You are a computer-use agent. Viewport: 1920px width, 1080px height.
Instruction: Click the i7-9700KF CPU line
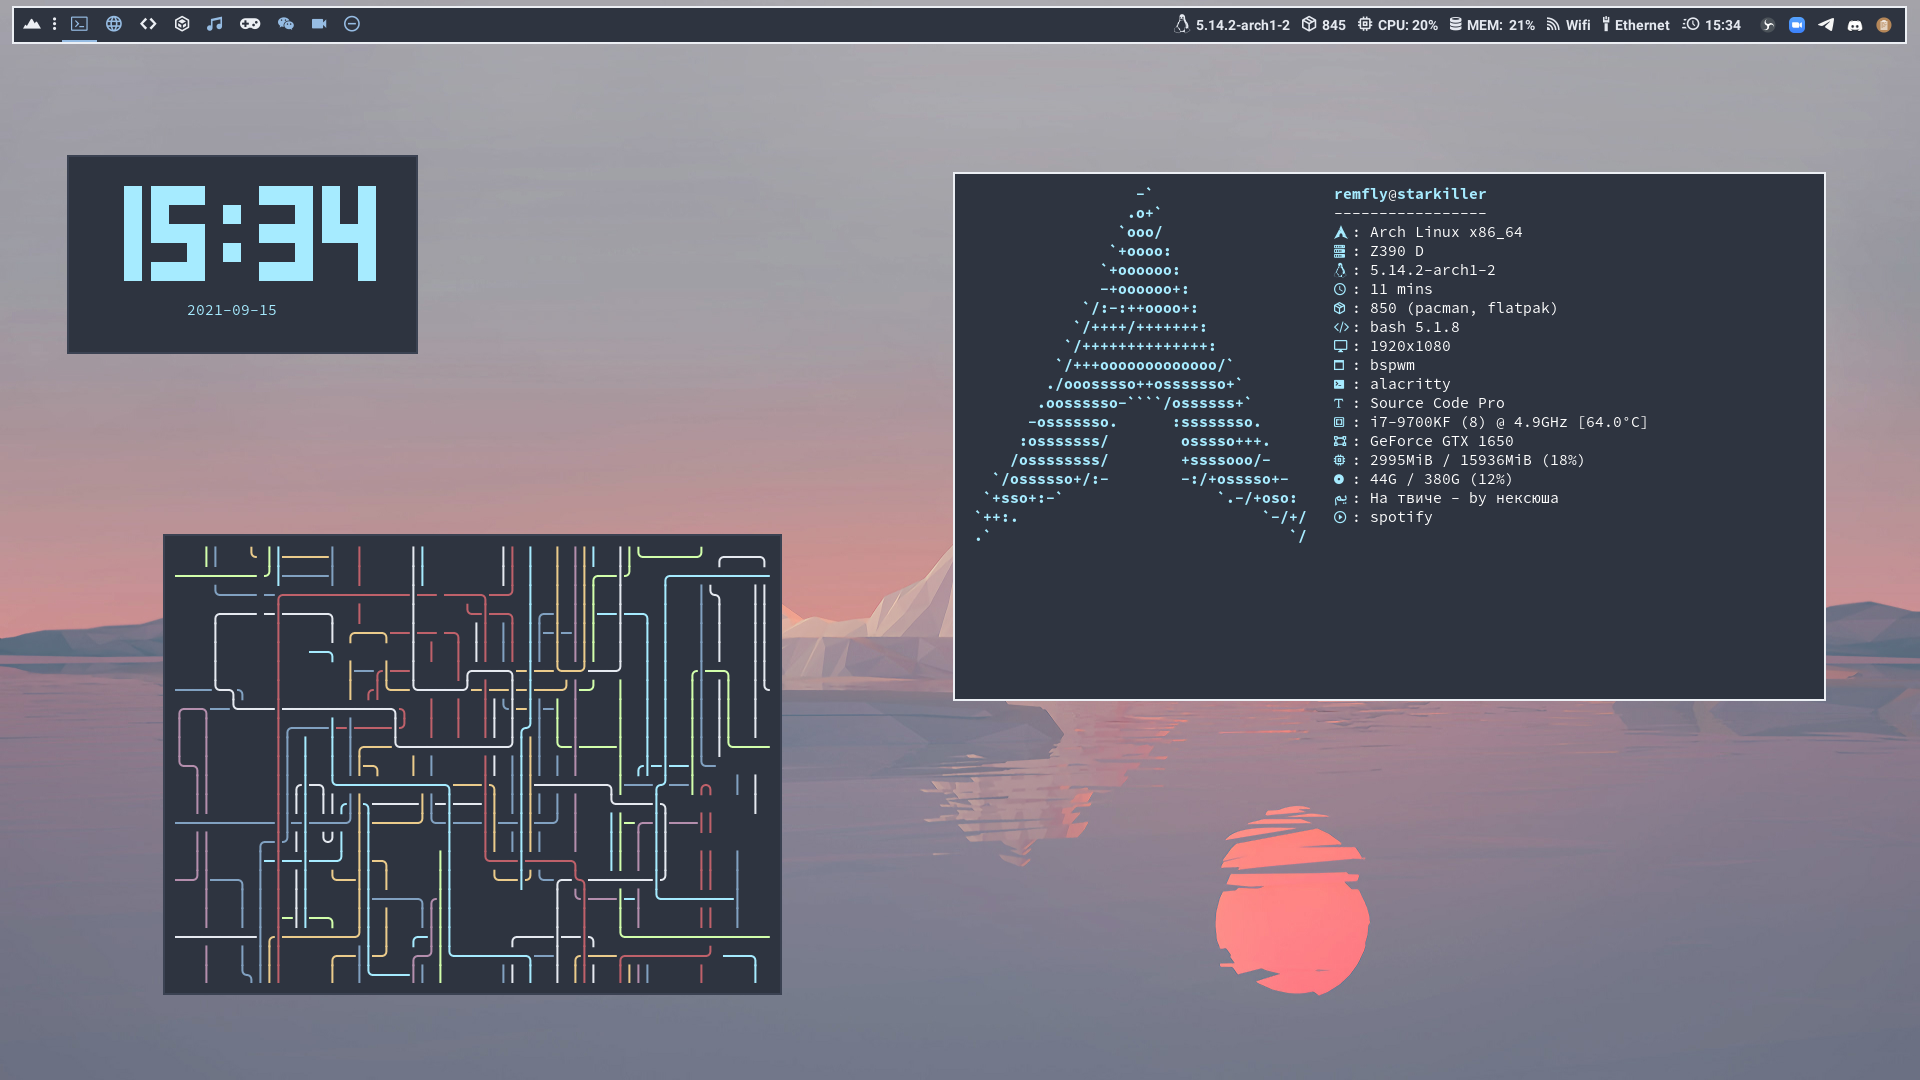pos(1491,422)
